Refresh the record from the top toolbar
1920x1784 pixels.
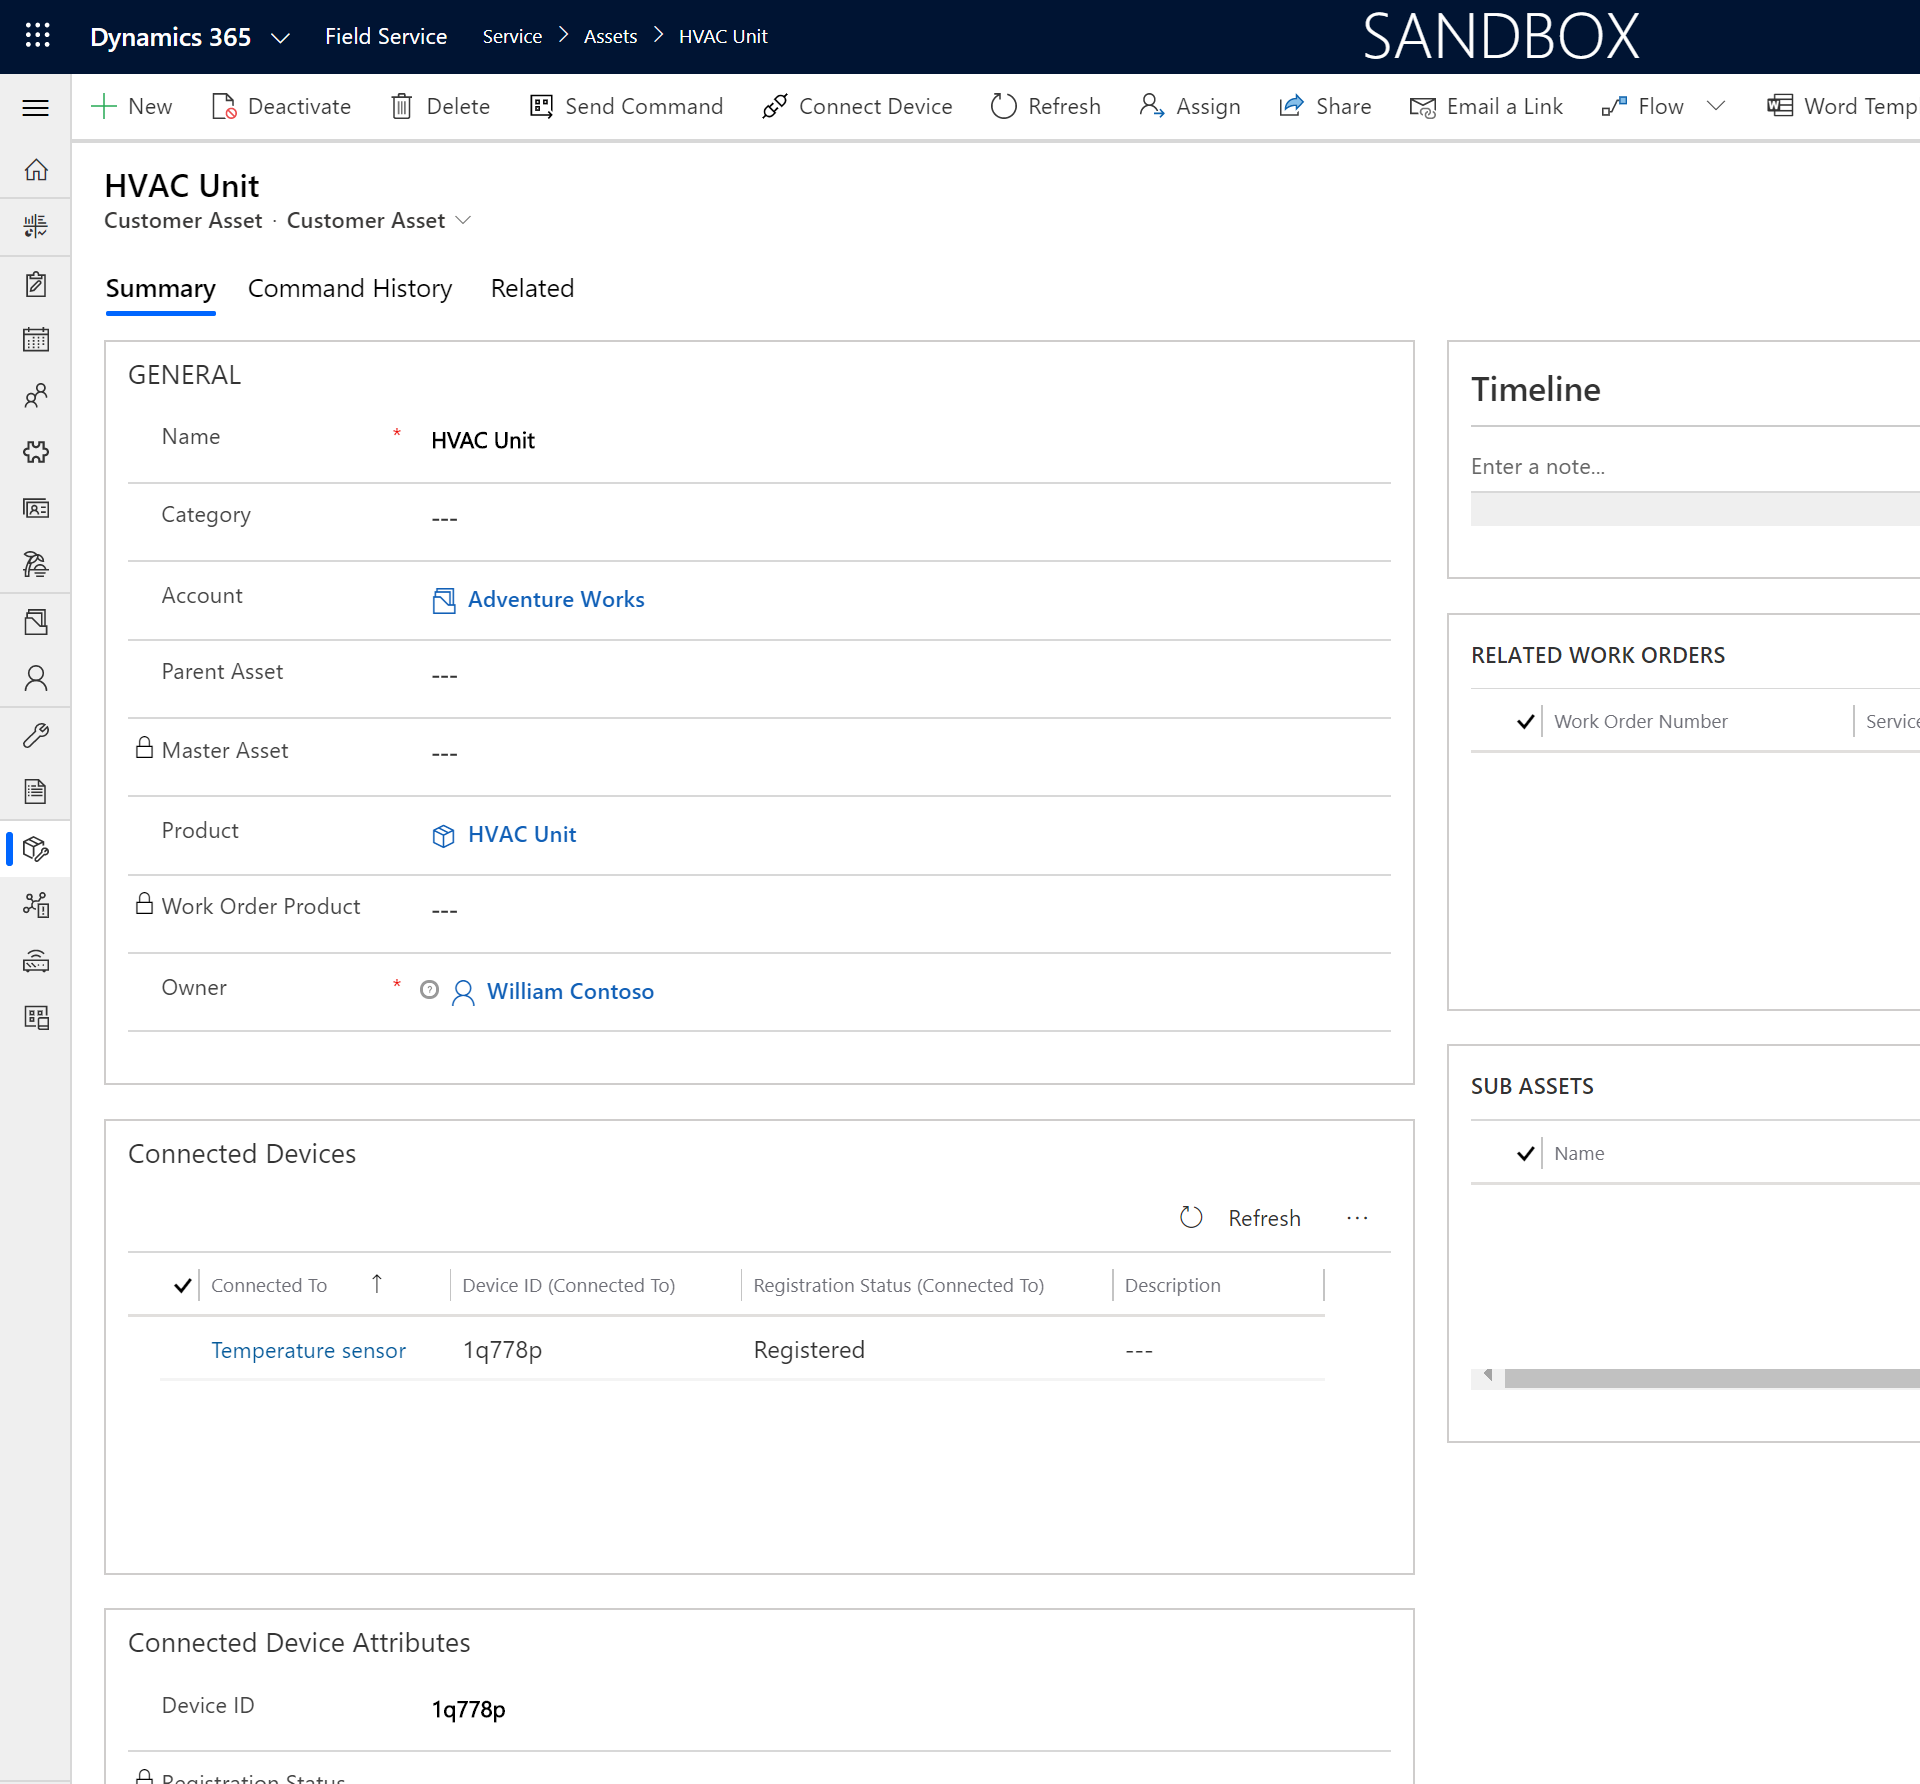point(1045,106)
